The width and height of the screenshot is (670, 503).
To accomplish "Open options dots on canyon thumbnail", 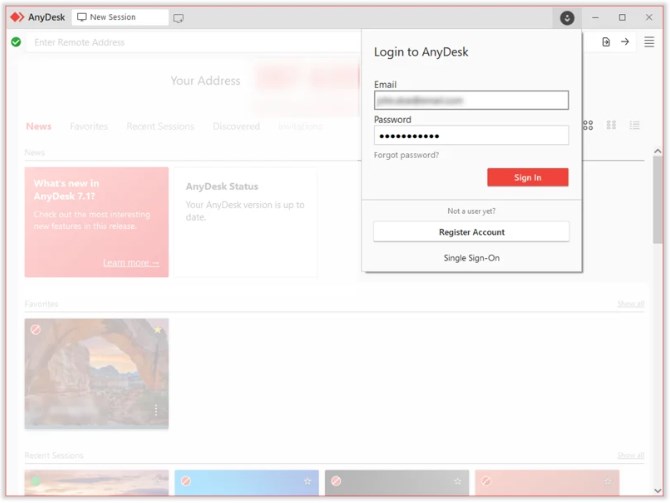I will click(156, 410).
